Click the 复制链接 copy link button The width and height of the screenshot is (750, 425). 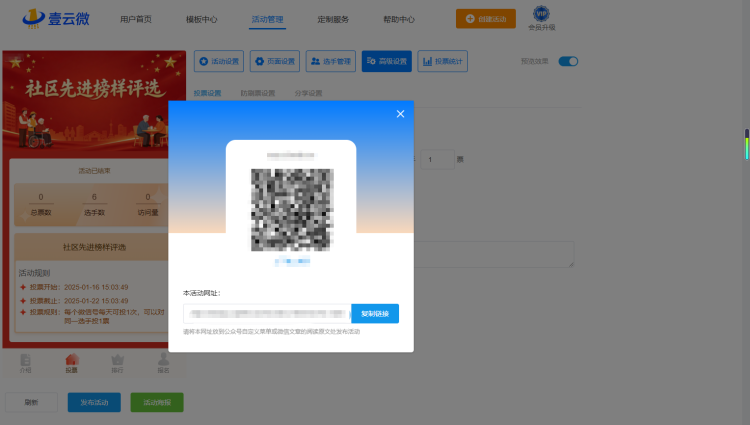coord(375,314)
